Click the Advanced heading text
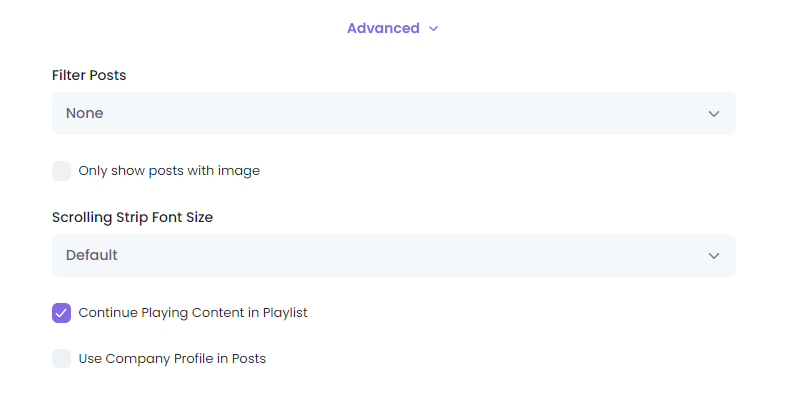 point(383,28)
